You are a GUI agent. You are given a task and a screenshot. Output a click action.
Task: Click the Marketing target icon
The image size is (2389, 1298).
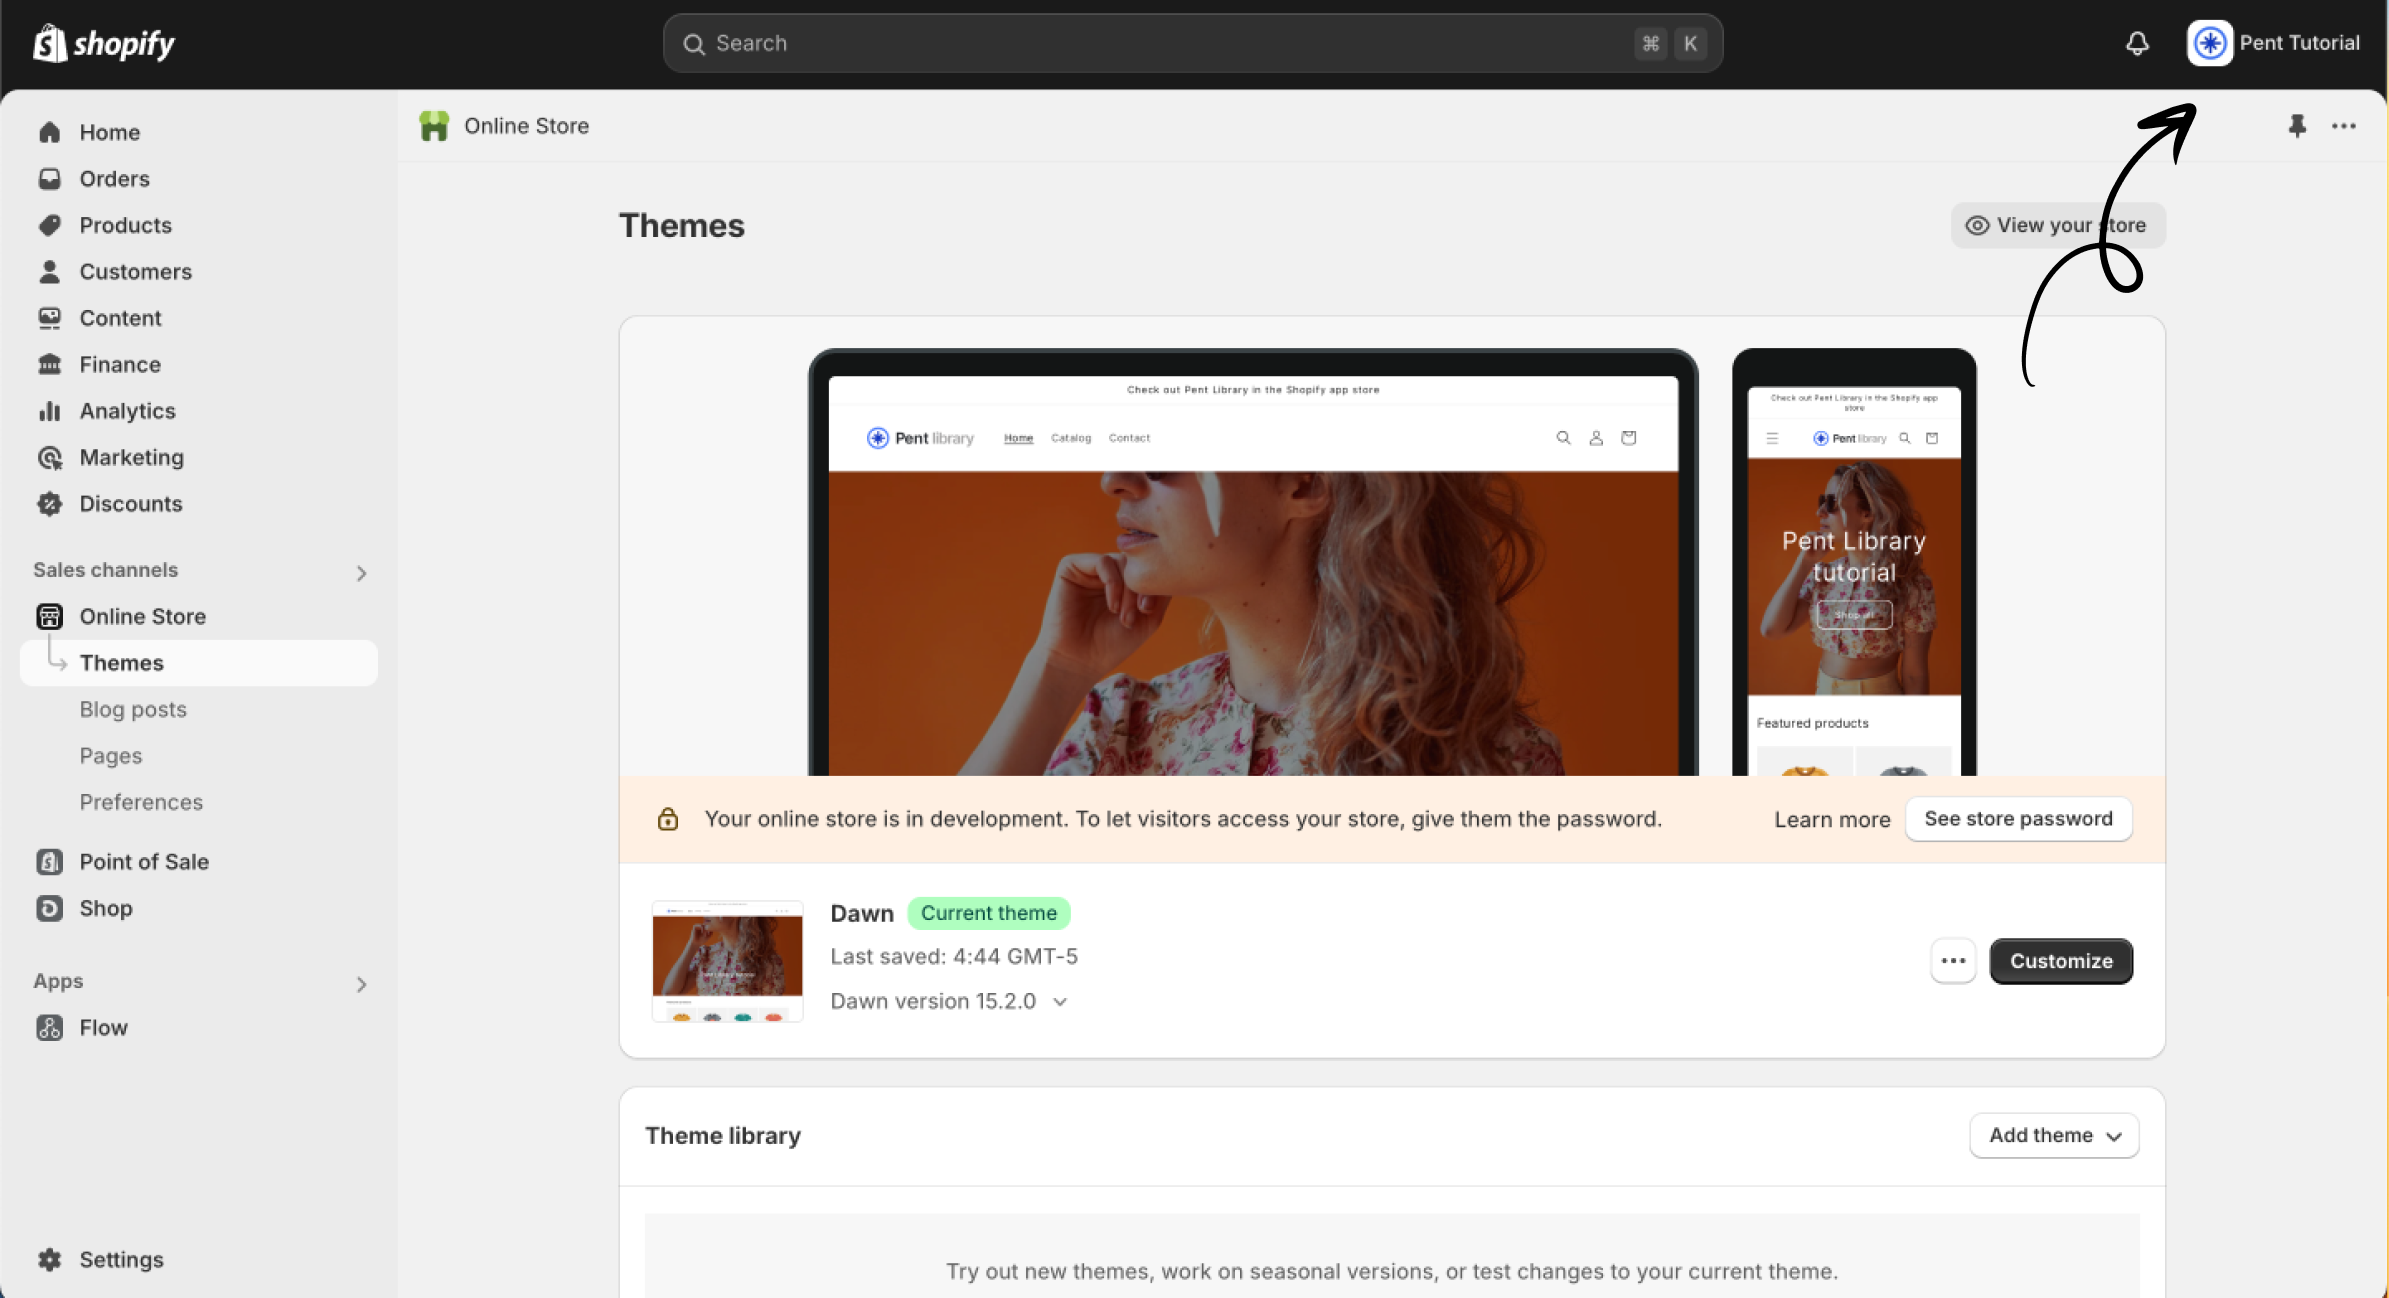(49, 457)
